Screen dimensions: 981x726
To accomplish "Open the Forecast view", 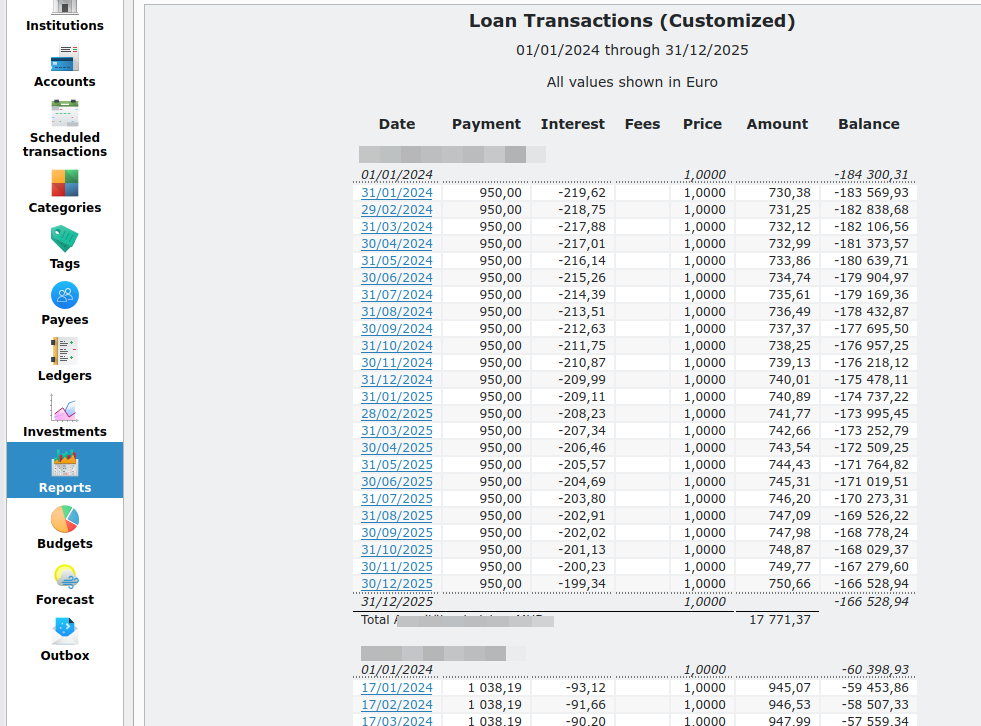I will 65,584.
